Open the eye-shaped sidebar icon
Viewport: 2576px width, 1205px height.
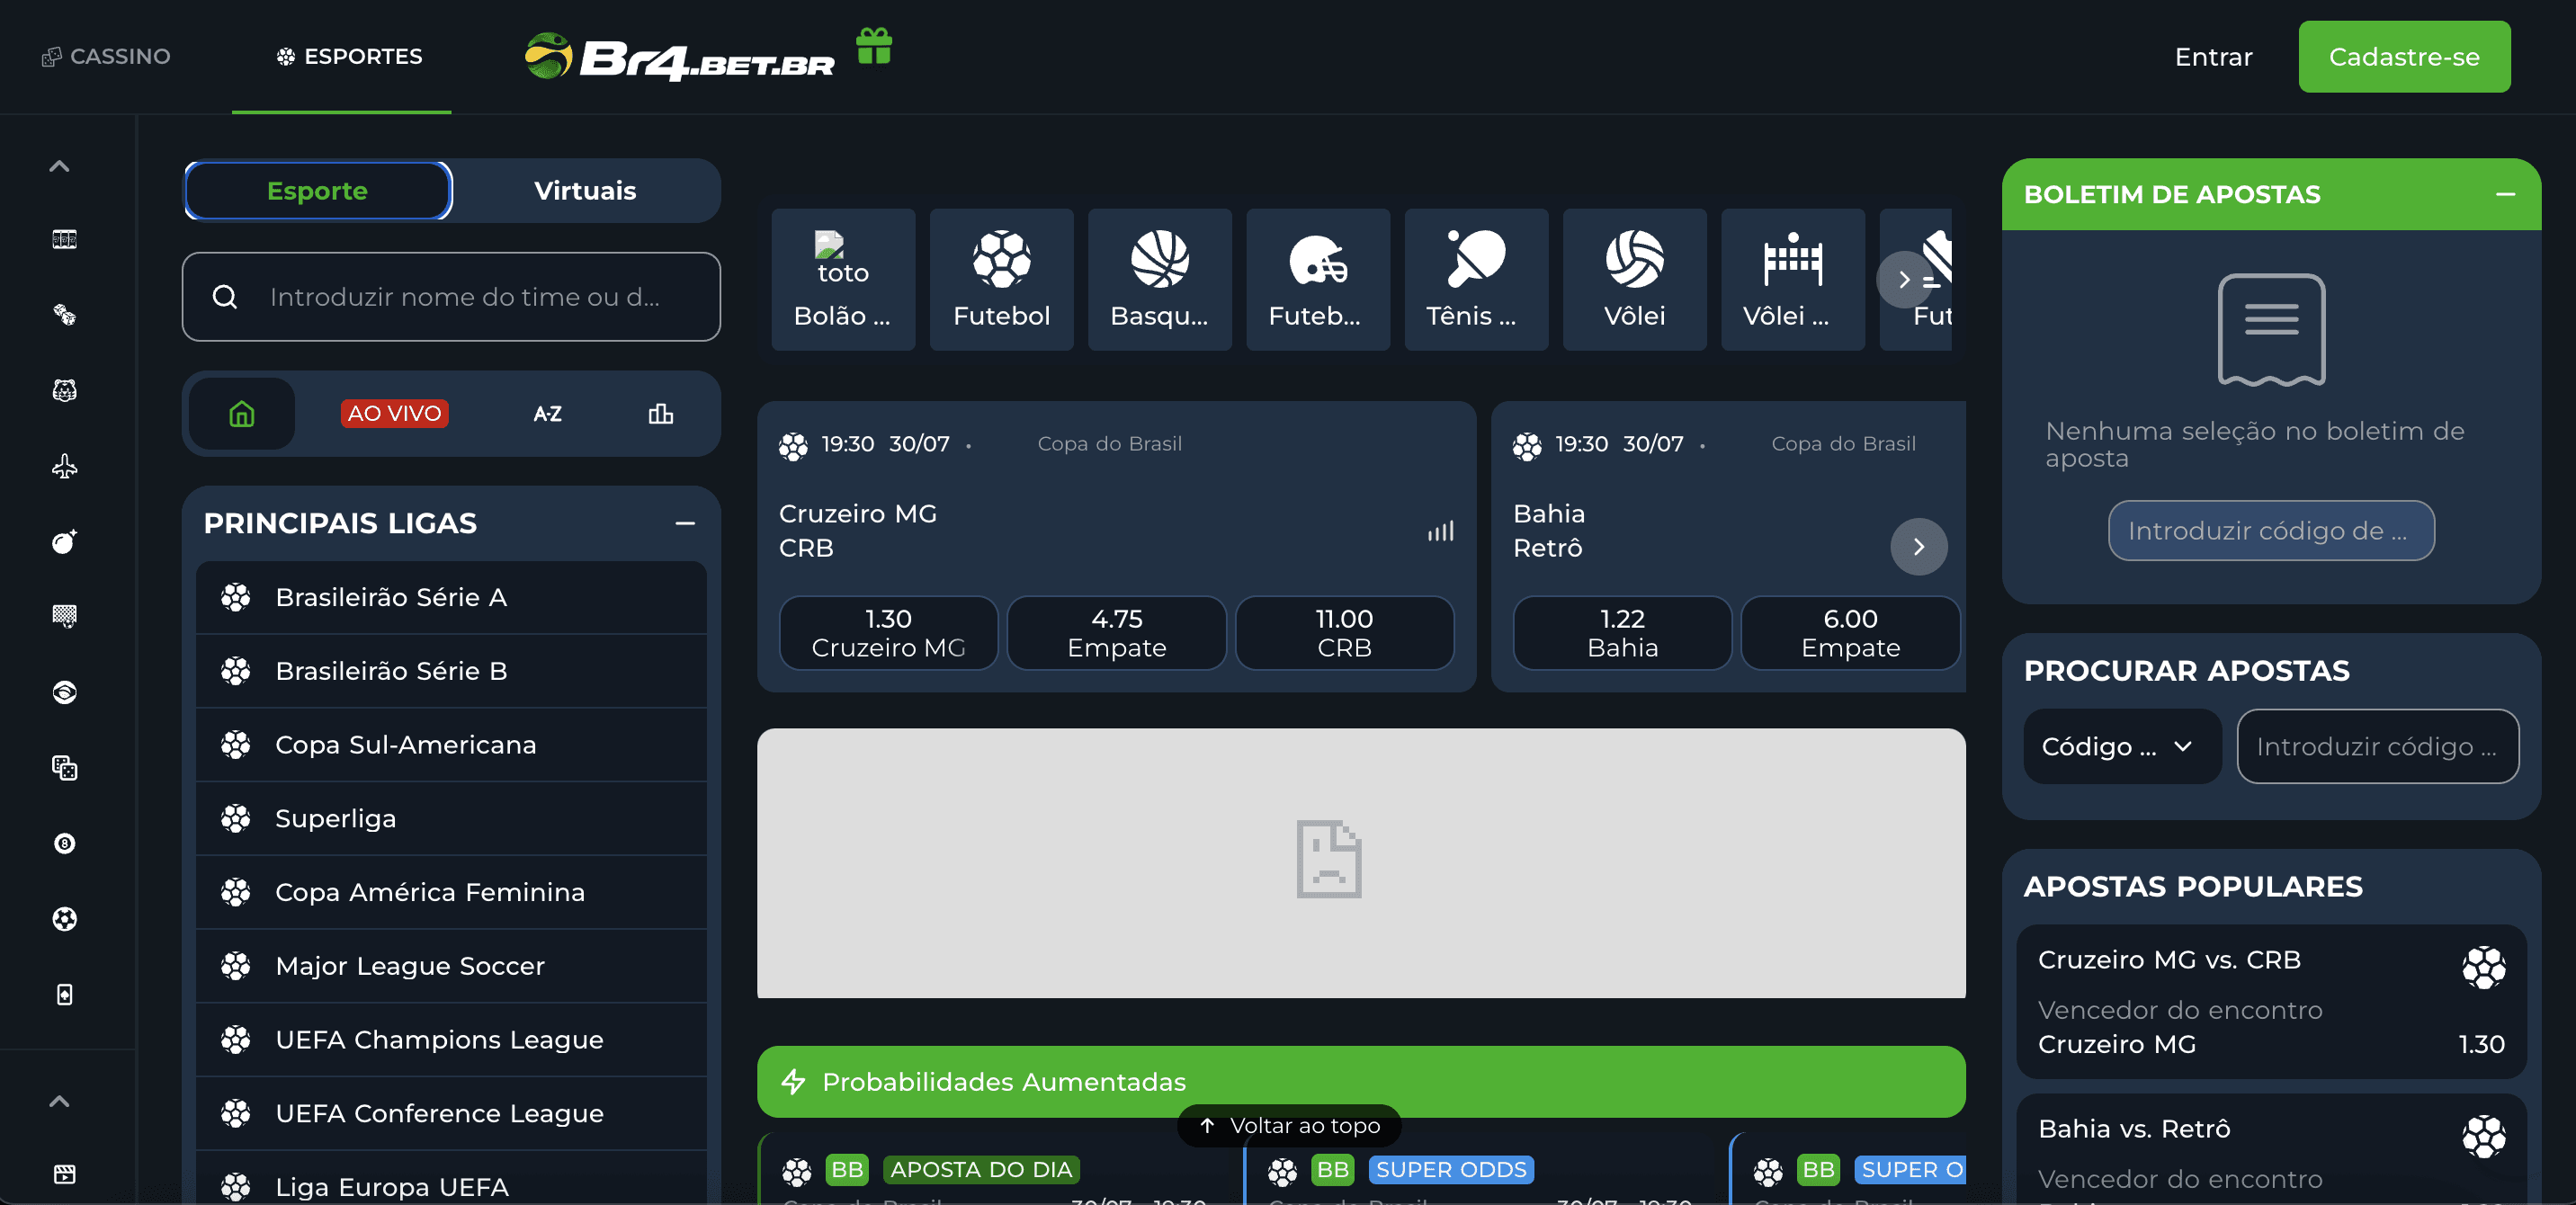[x=64, y=692]
